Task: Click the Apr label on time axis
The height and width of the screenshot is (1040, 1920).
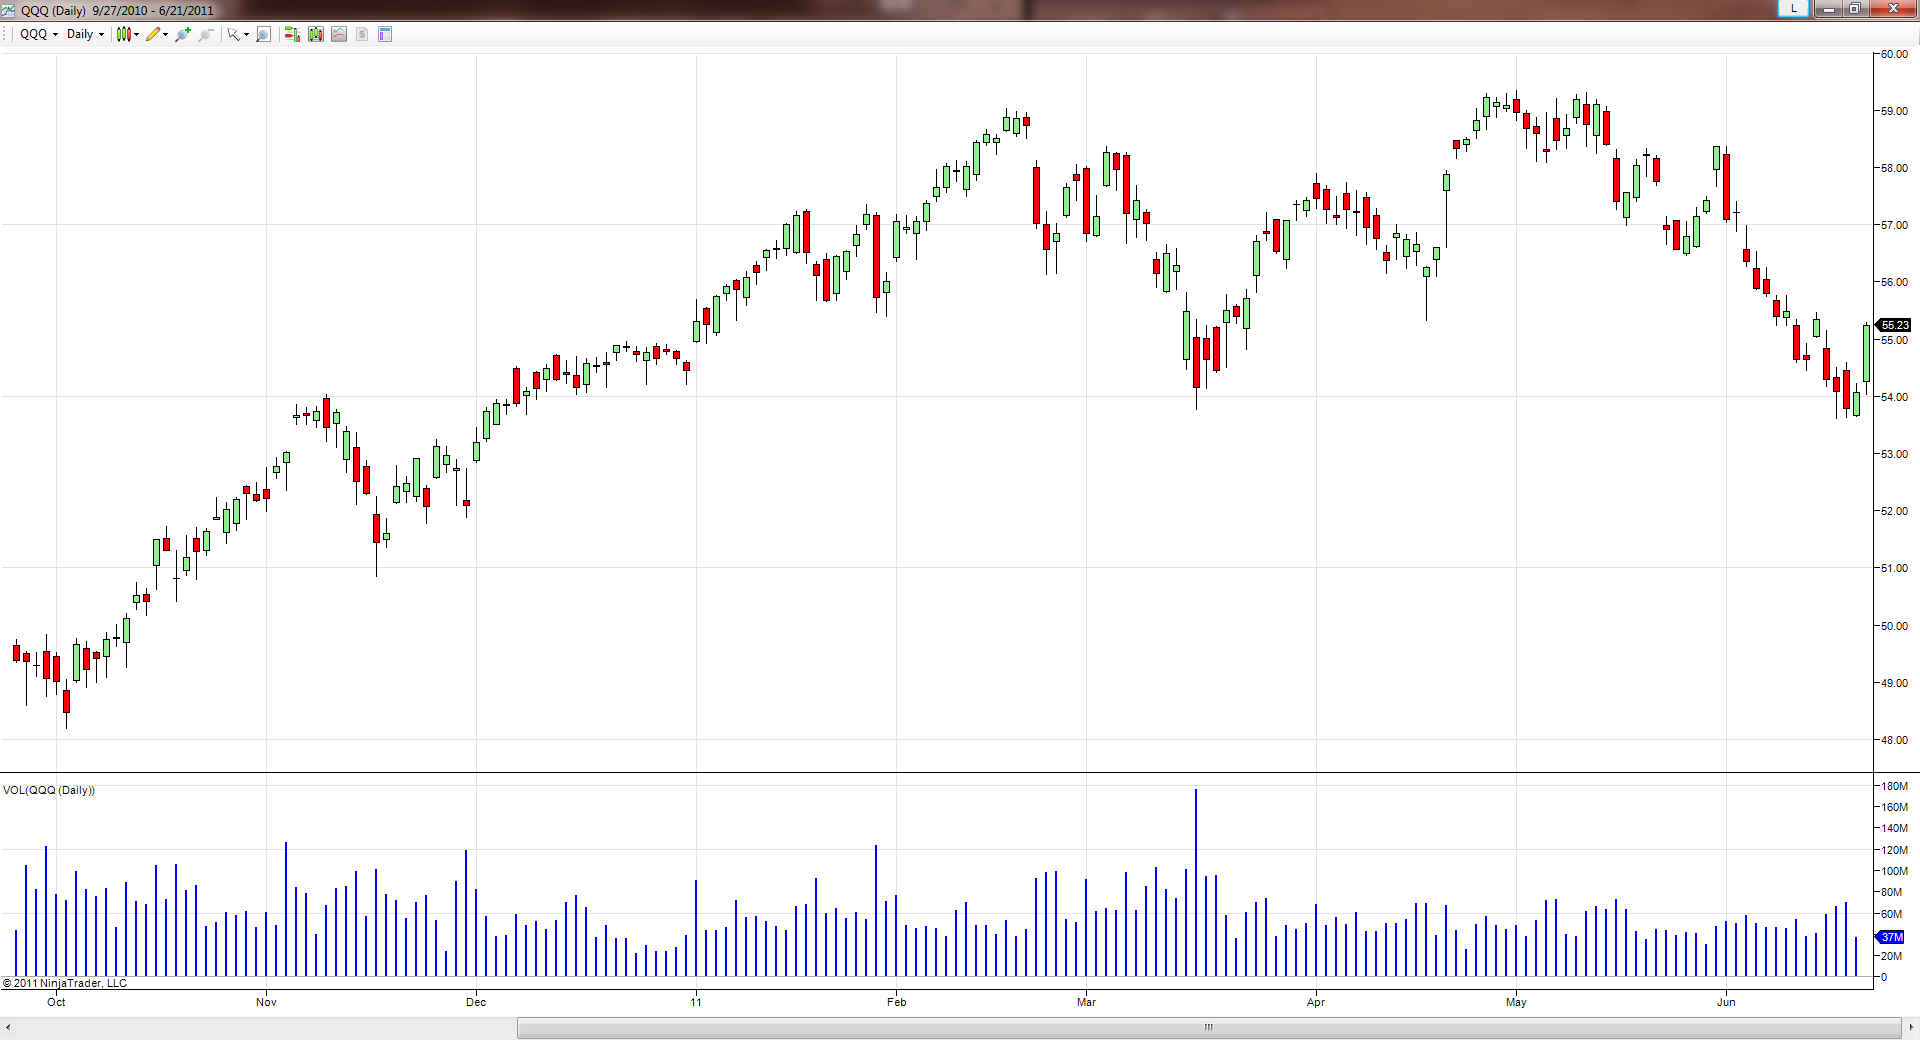Action: pos(1316,1002)
